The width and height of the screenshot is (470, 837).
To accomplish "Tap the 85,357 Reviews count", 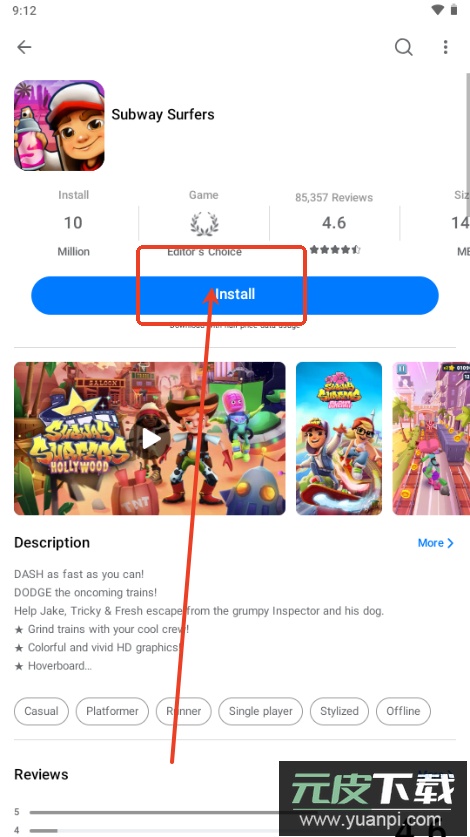I will point(334,198).
